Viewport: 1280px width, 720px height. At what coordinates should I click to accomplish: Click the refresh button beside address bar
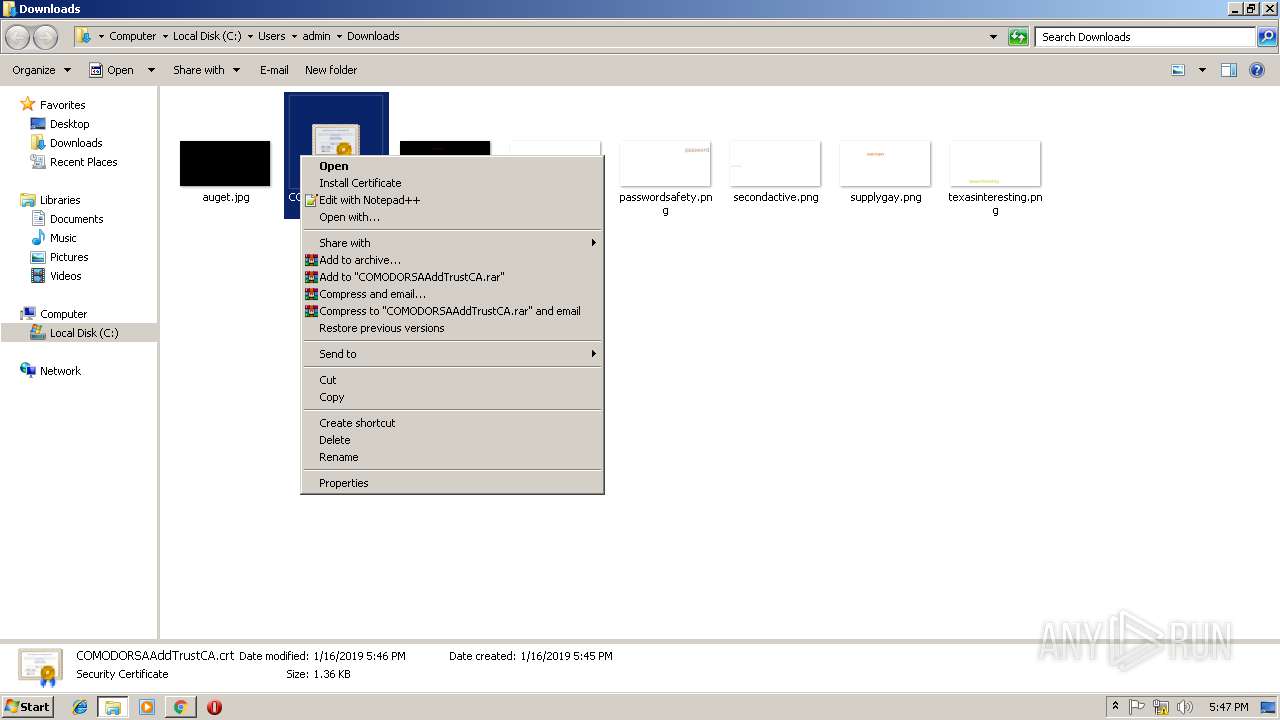[1018, 37]
